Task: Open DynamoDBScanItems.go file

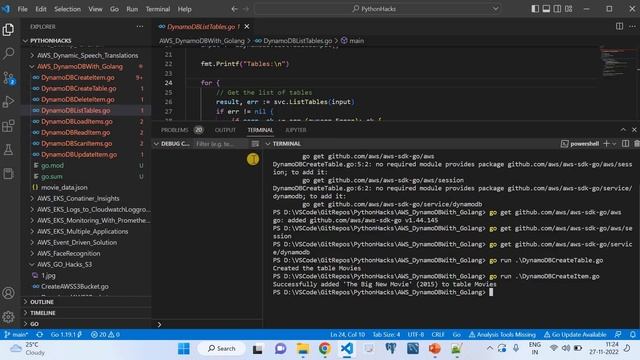Action: click(76, 144)
